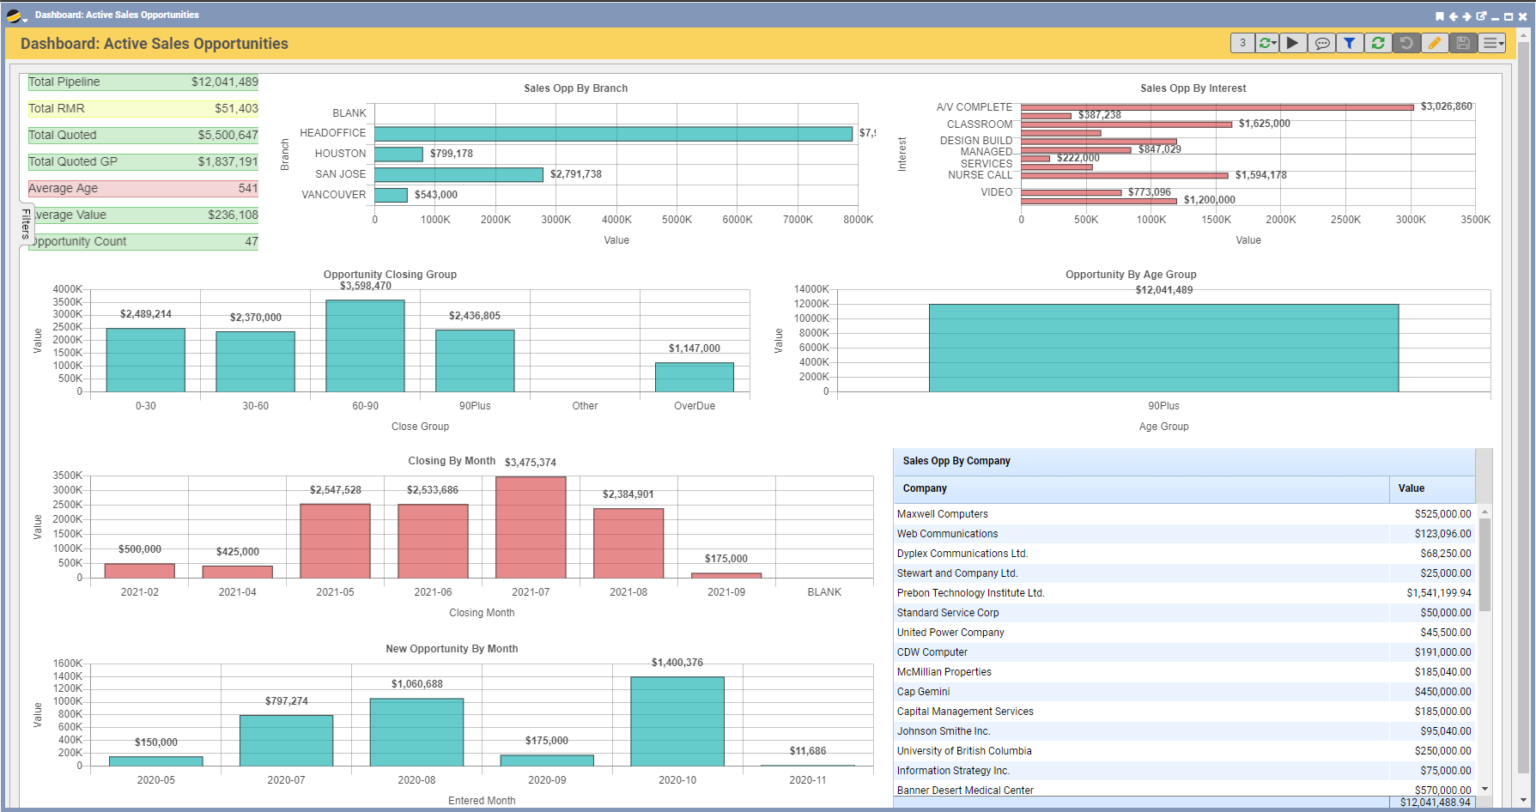Select University of British Columbia row
Viewport: 1536px width, 812px height.
click(1184, 751)
